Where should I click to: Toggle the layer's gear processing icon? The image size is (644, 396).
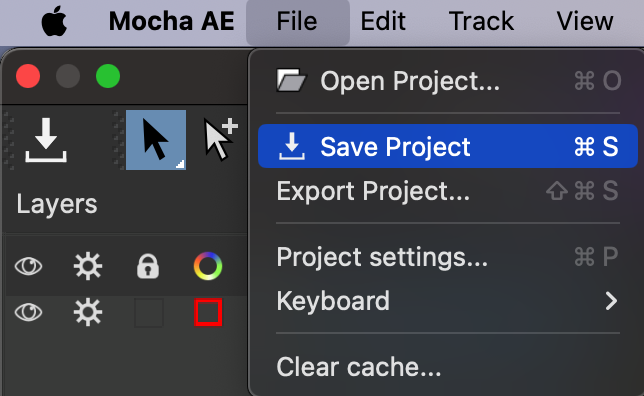(x=87, y=313)
